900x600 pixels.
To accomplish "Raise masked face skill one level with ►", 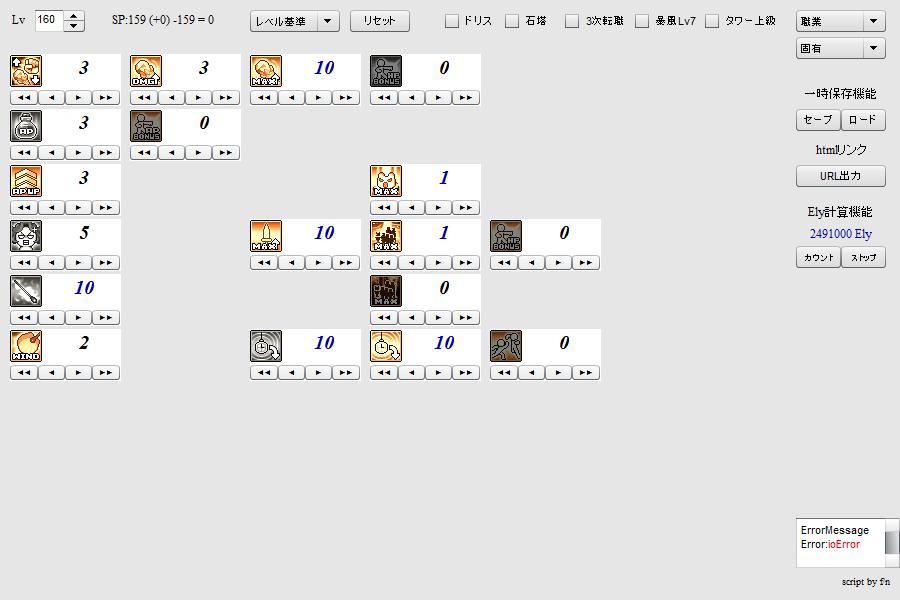I will [x=79, y=263].
